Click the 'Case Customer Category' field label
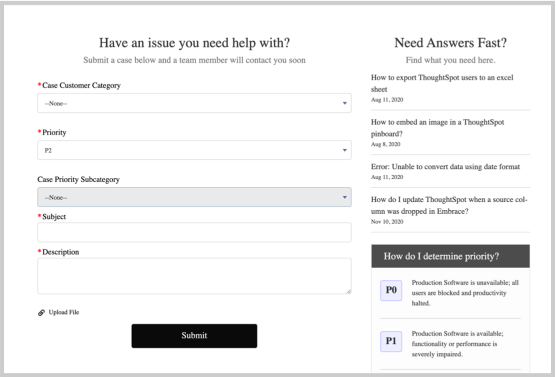Viewport: 556px width, 377px height. (x=81, y=85)
